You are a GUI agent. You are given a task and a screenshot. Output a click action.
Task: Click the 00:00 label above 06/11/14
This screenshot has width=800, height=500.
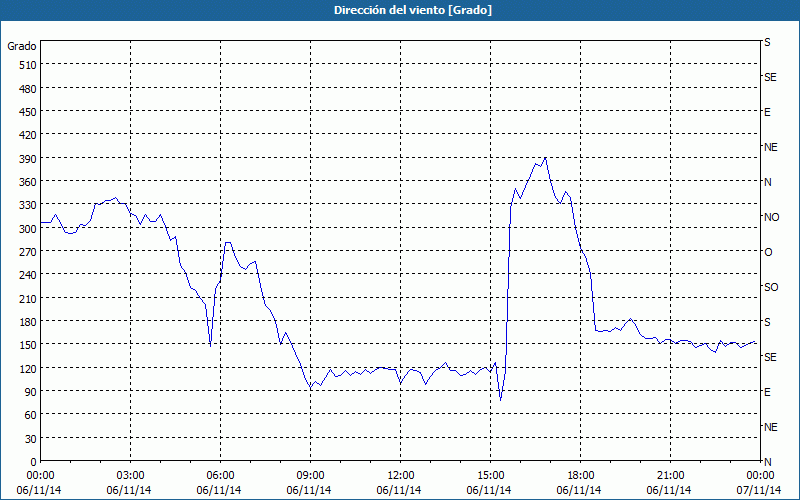pos(39,476)
